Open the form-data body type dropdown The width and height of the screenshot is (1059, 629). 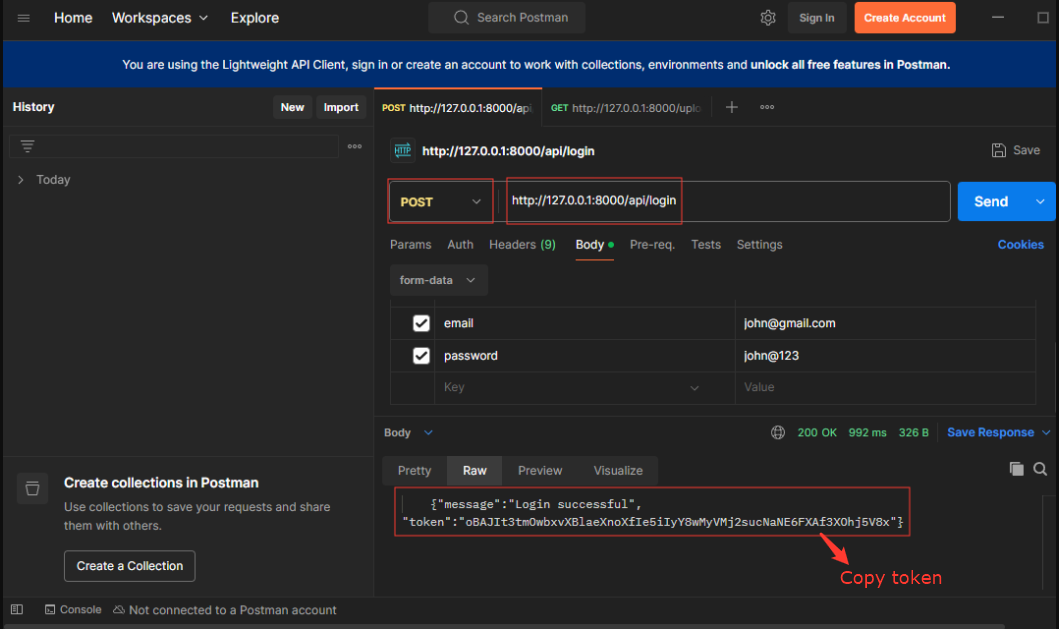pyautogui.click(x=438, y=280)
